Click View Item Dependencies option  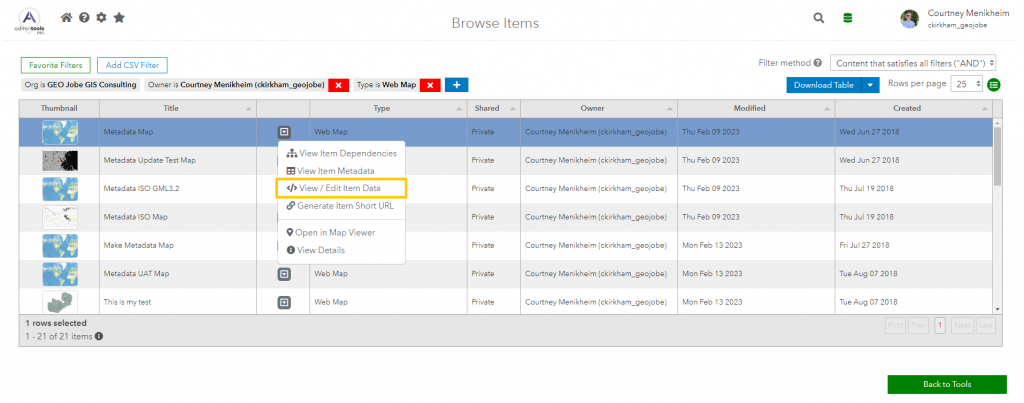tap(343, 153)
